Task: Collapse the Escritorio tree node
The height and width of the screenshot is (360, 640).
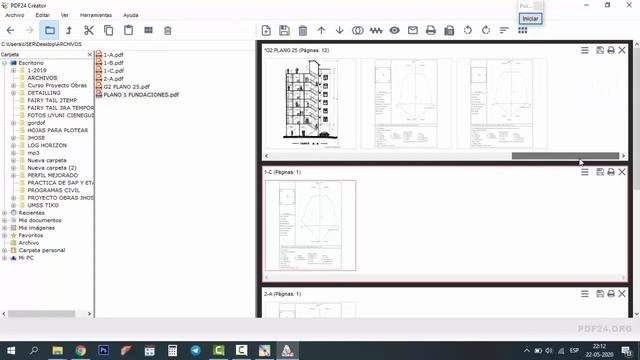Action: [x=4, y=63]
